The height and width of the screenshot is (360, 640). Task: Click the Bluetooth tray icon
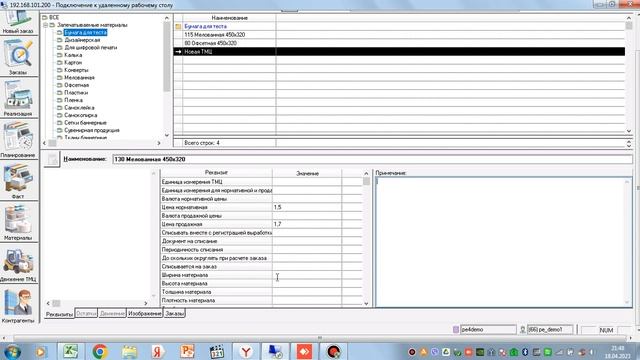(525, 352)
